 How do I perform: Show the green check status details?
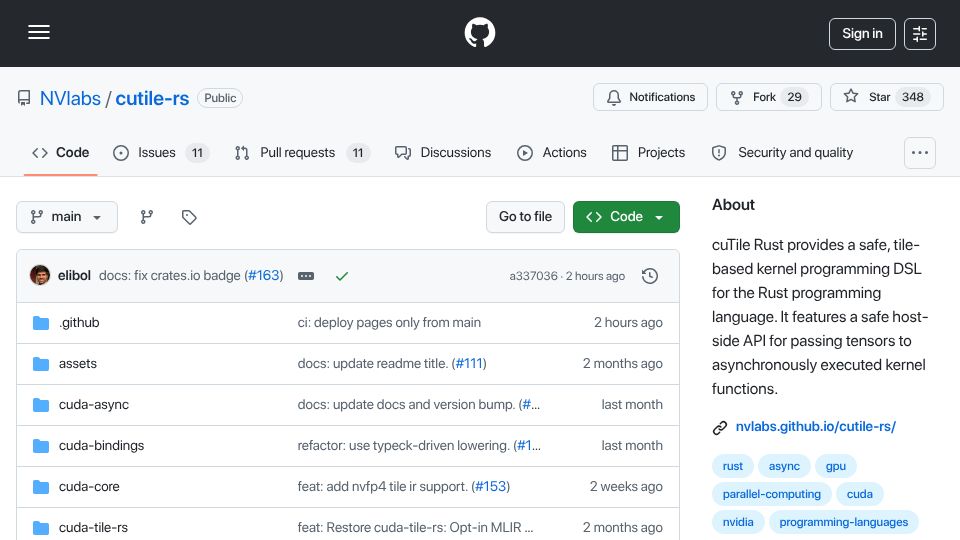point(342,276)
